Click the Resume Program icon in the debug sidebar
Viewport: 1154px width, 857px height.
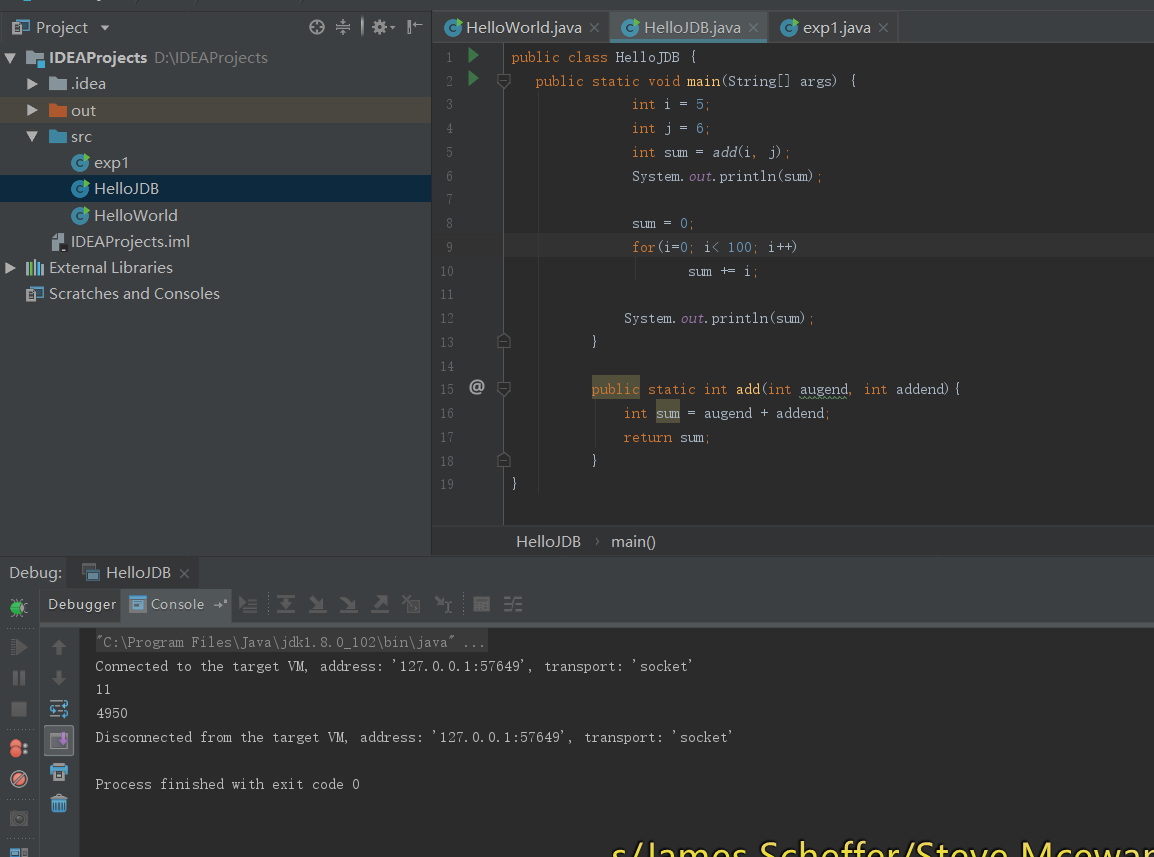tap(18, 647)
